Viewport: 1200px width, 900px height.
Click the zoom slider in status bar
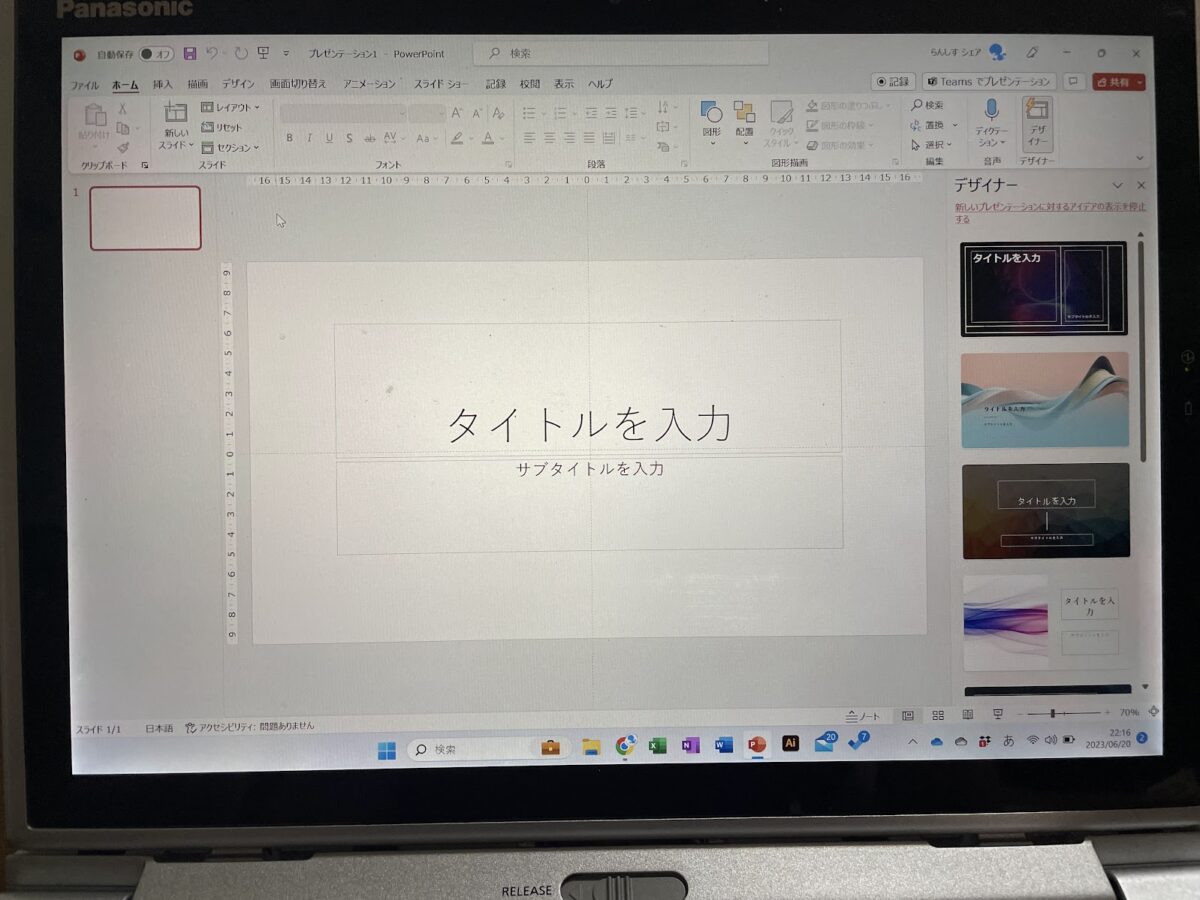point(1054,713)
